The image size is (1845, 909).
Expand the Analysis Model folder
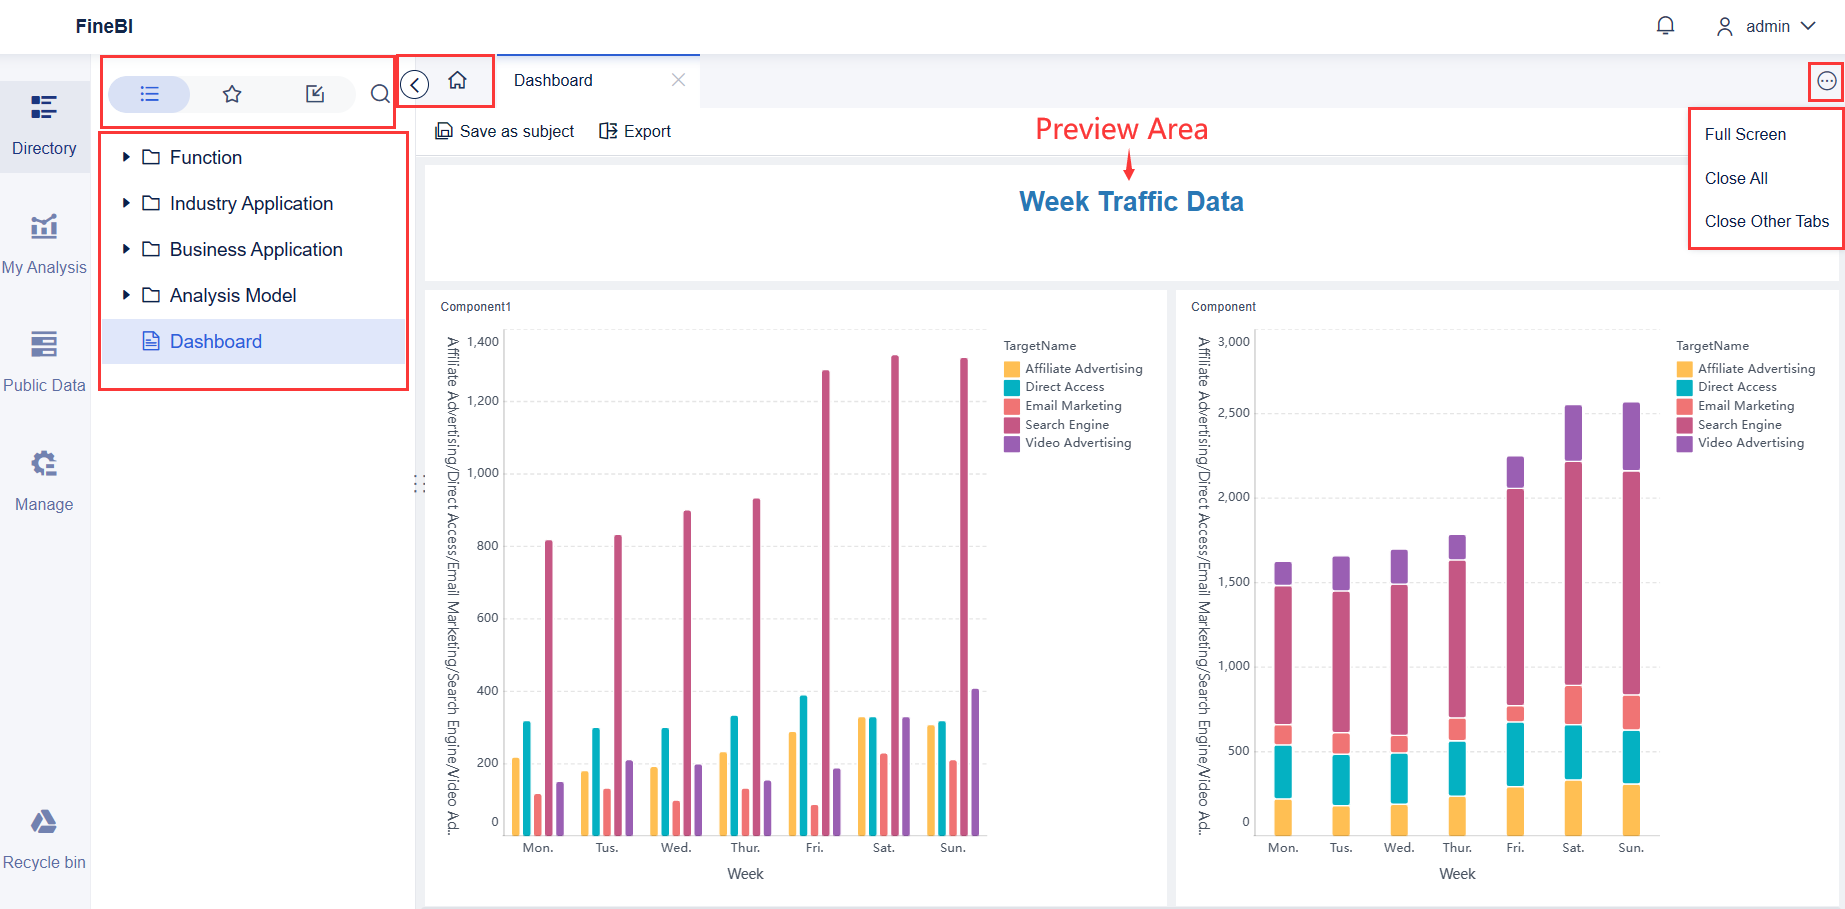126,295
